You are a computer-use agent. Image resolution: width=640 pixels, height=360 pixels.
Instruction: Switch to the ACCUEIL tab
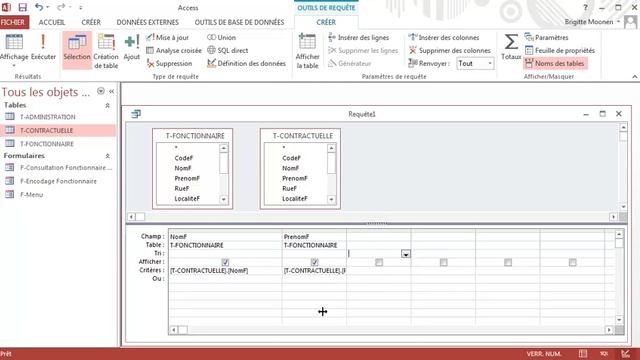click(x=52, y=22)
